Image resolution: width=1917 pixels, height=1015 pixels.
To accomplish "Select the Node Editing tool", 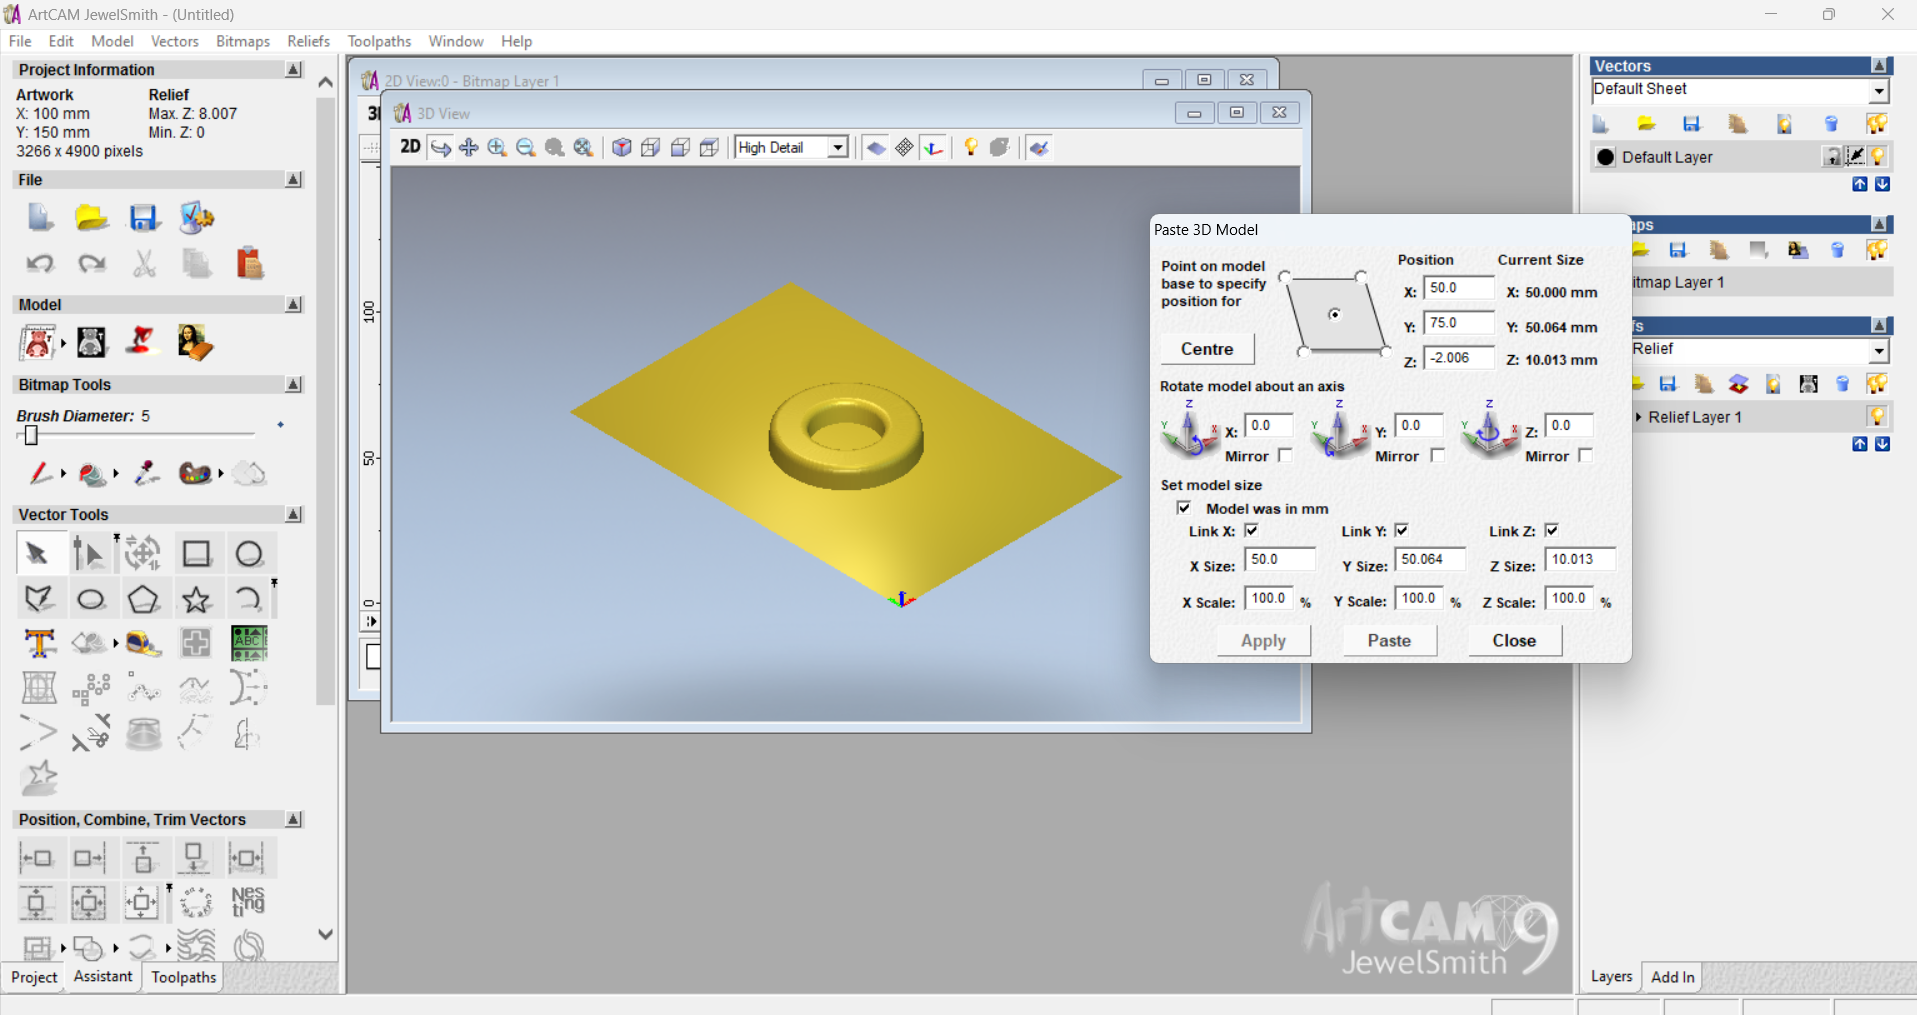I will pyautogui.click(x=89, y=553).
